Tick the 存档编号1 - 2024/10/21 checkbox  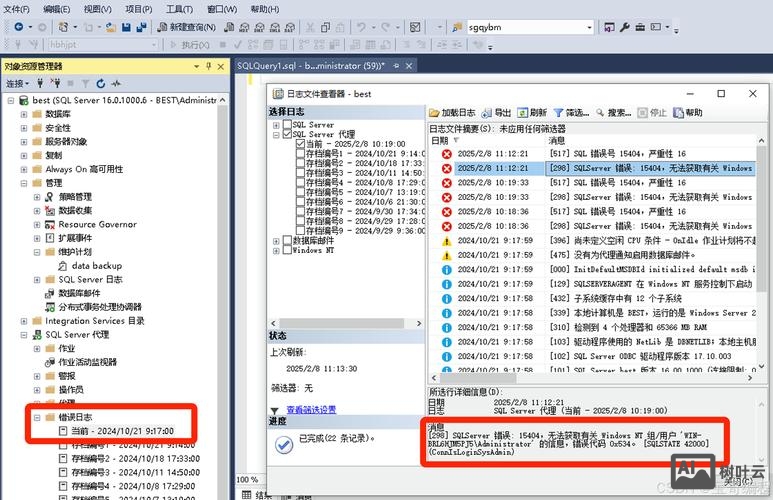tap(300, 153)
